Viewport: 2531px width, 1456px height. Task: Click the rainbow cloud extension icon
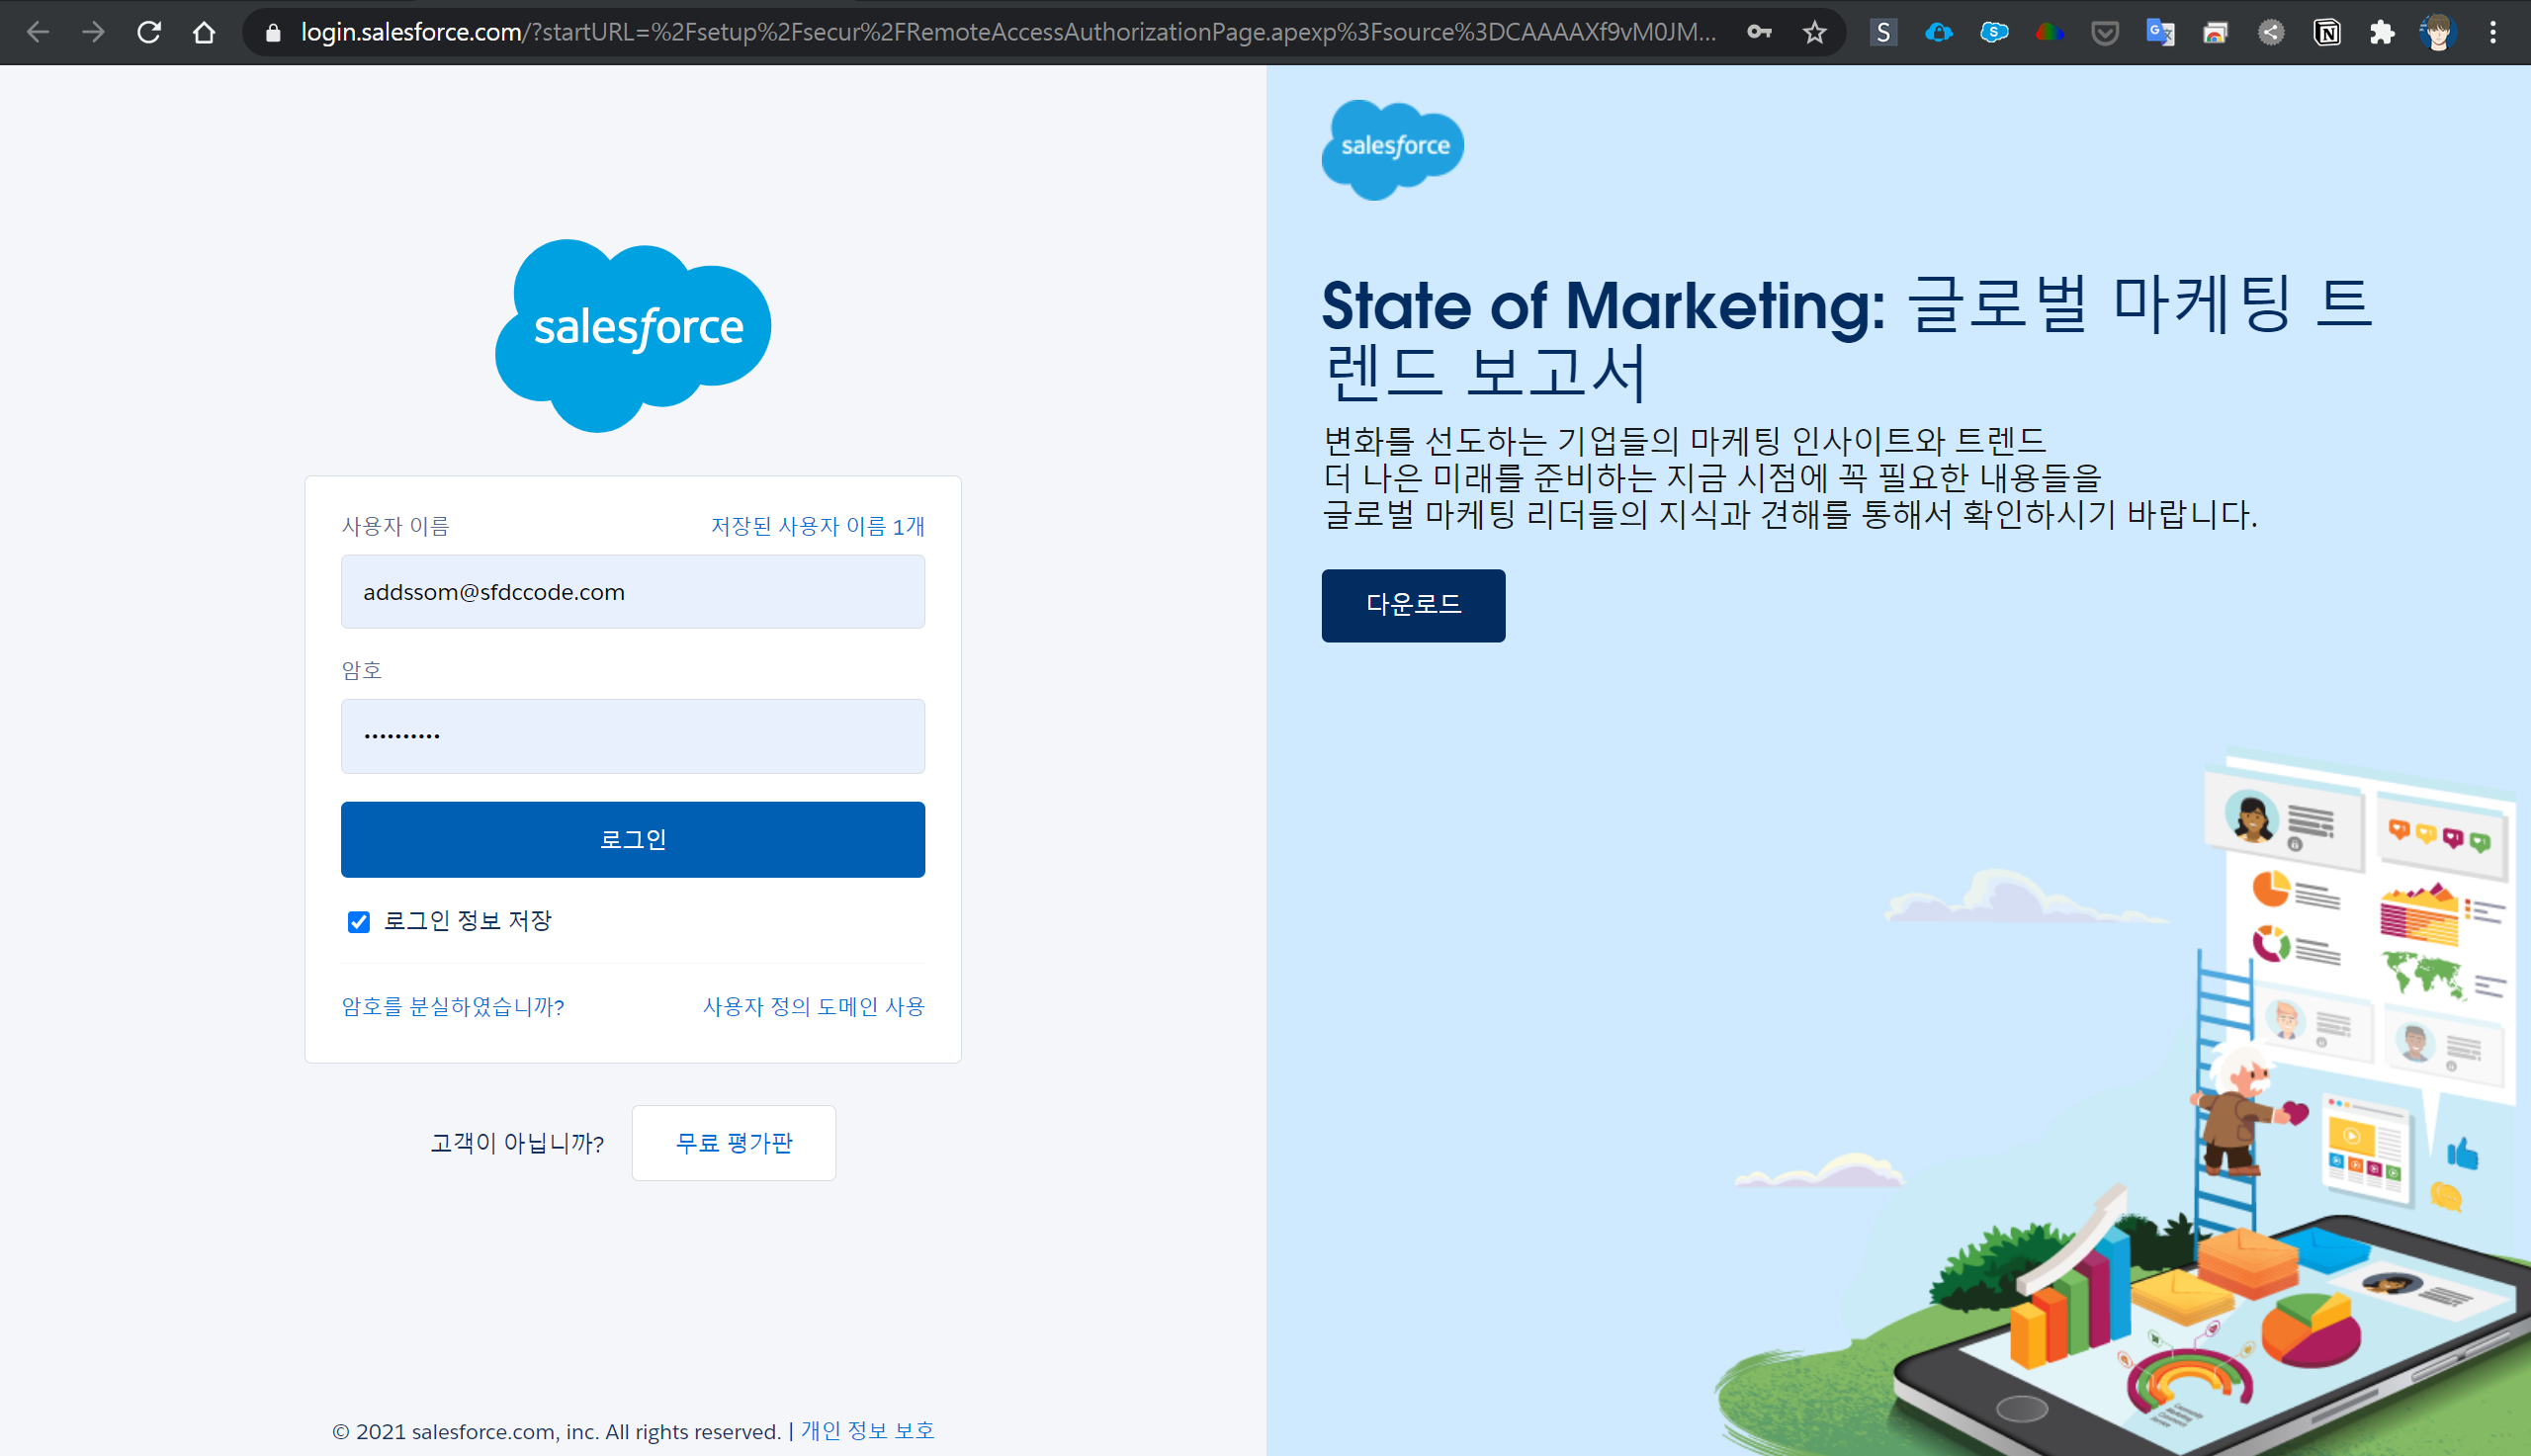[x=2049, y=32]
